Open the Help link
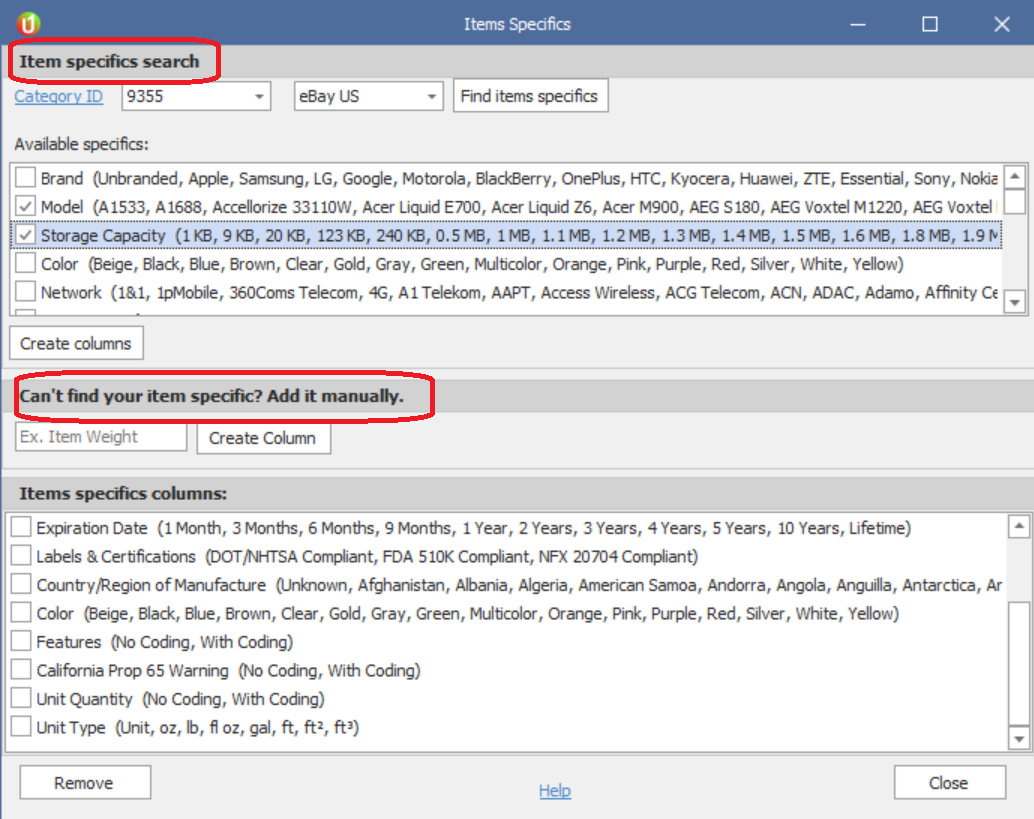 [555, 791]
